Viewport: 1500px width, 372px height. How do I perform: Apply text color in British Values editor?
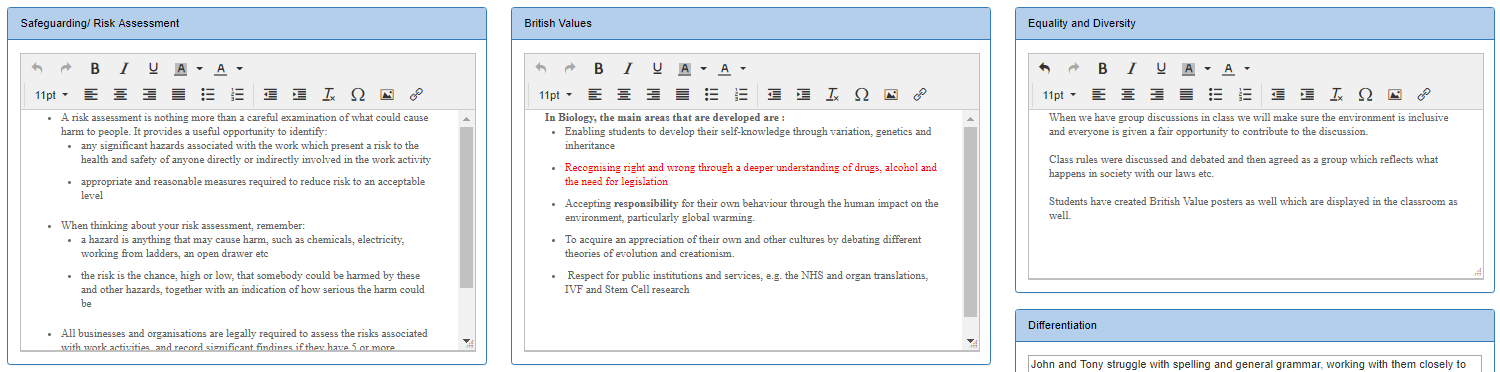tap(725, 69)
